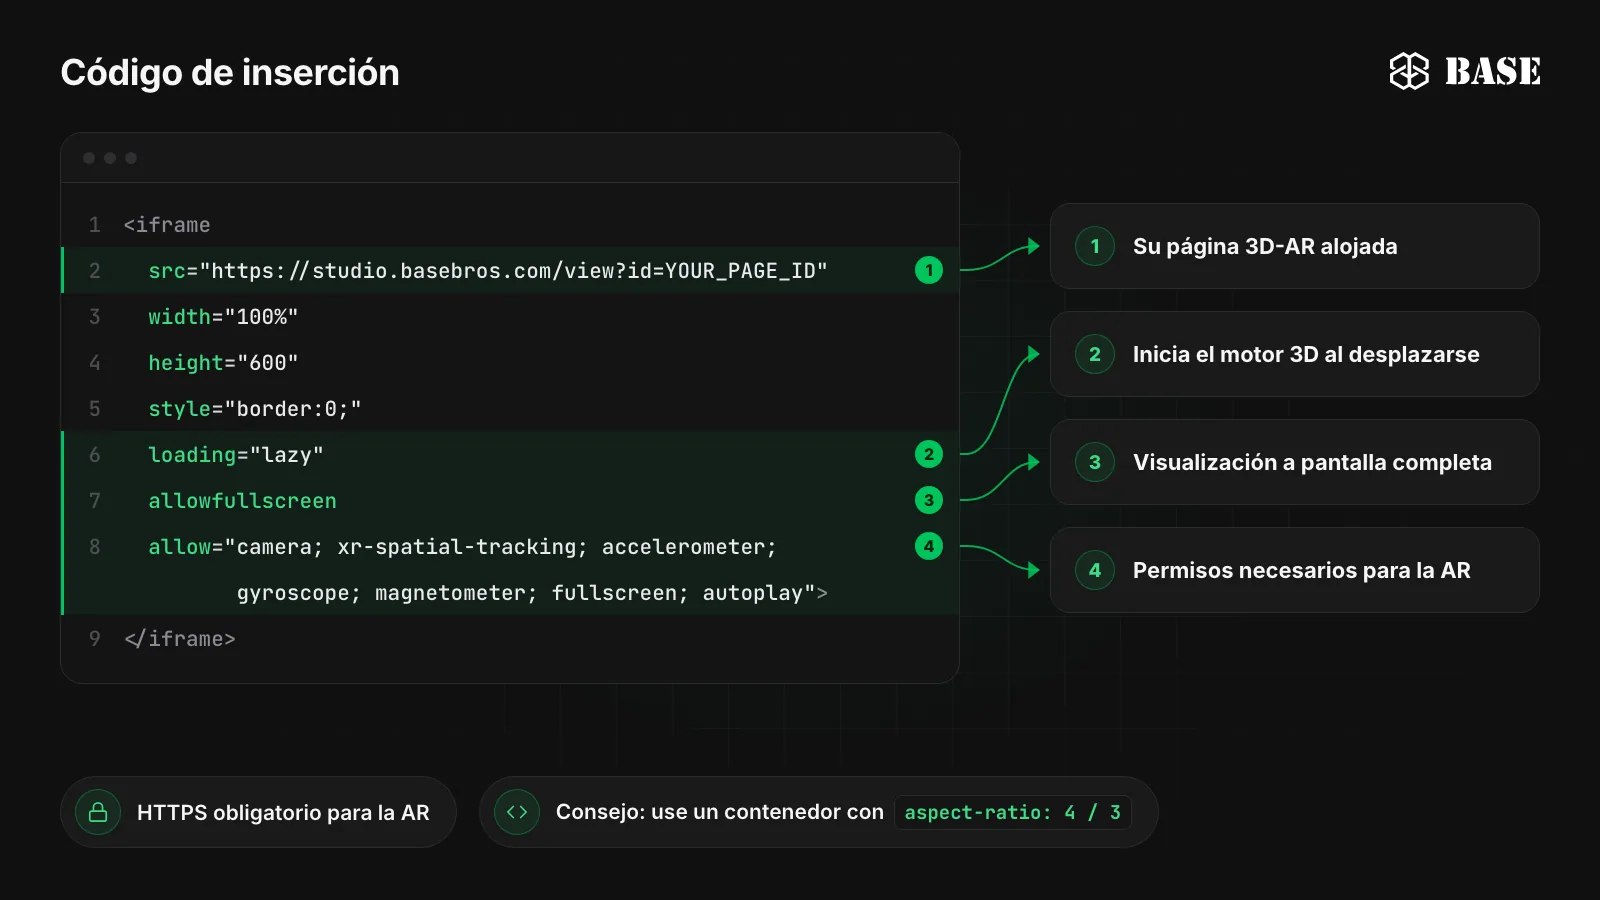Viewport: 1600px width, 900px height.
Task: Click the "HTTPS obligatorio para la AR" text
Action: click(283, 812)
